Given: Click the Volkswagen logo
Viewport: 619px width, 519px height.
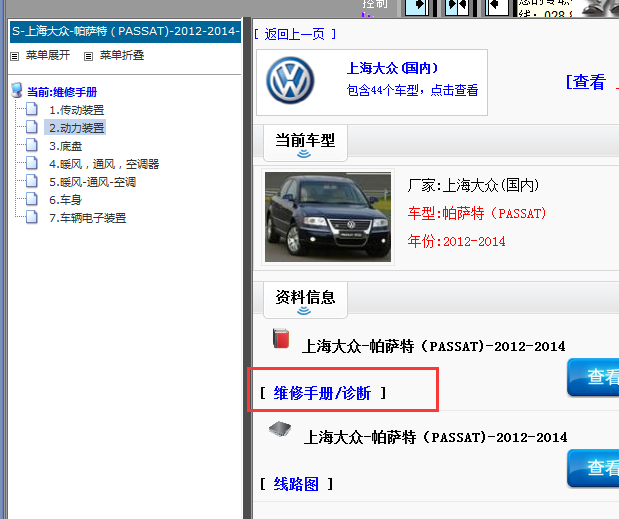Looking at the screenshot, I should (x=290, y=81).
